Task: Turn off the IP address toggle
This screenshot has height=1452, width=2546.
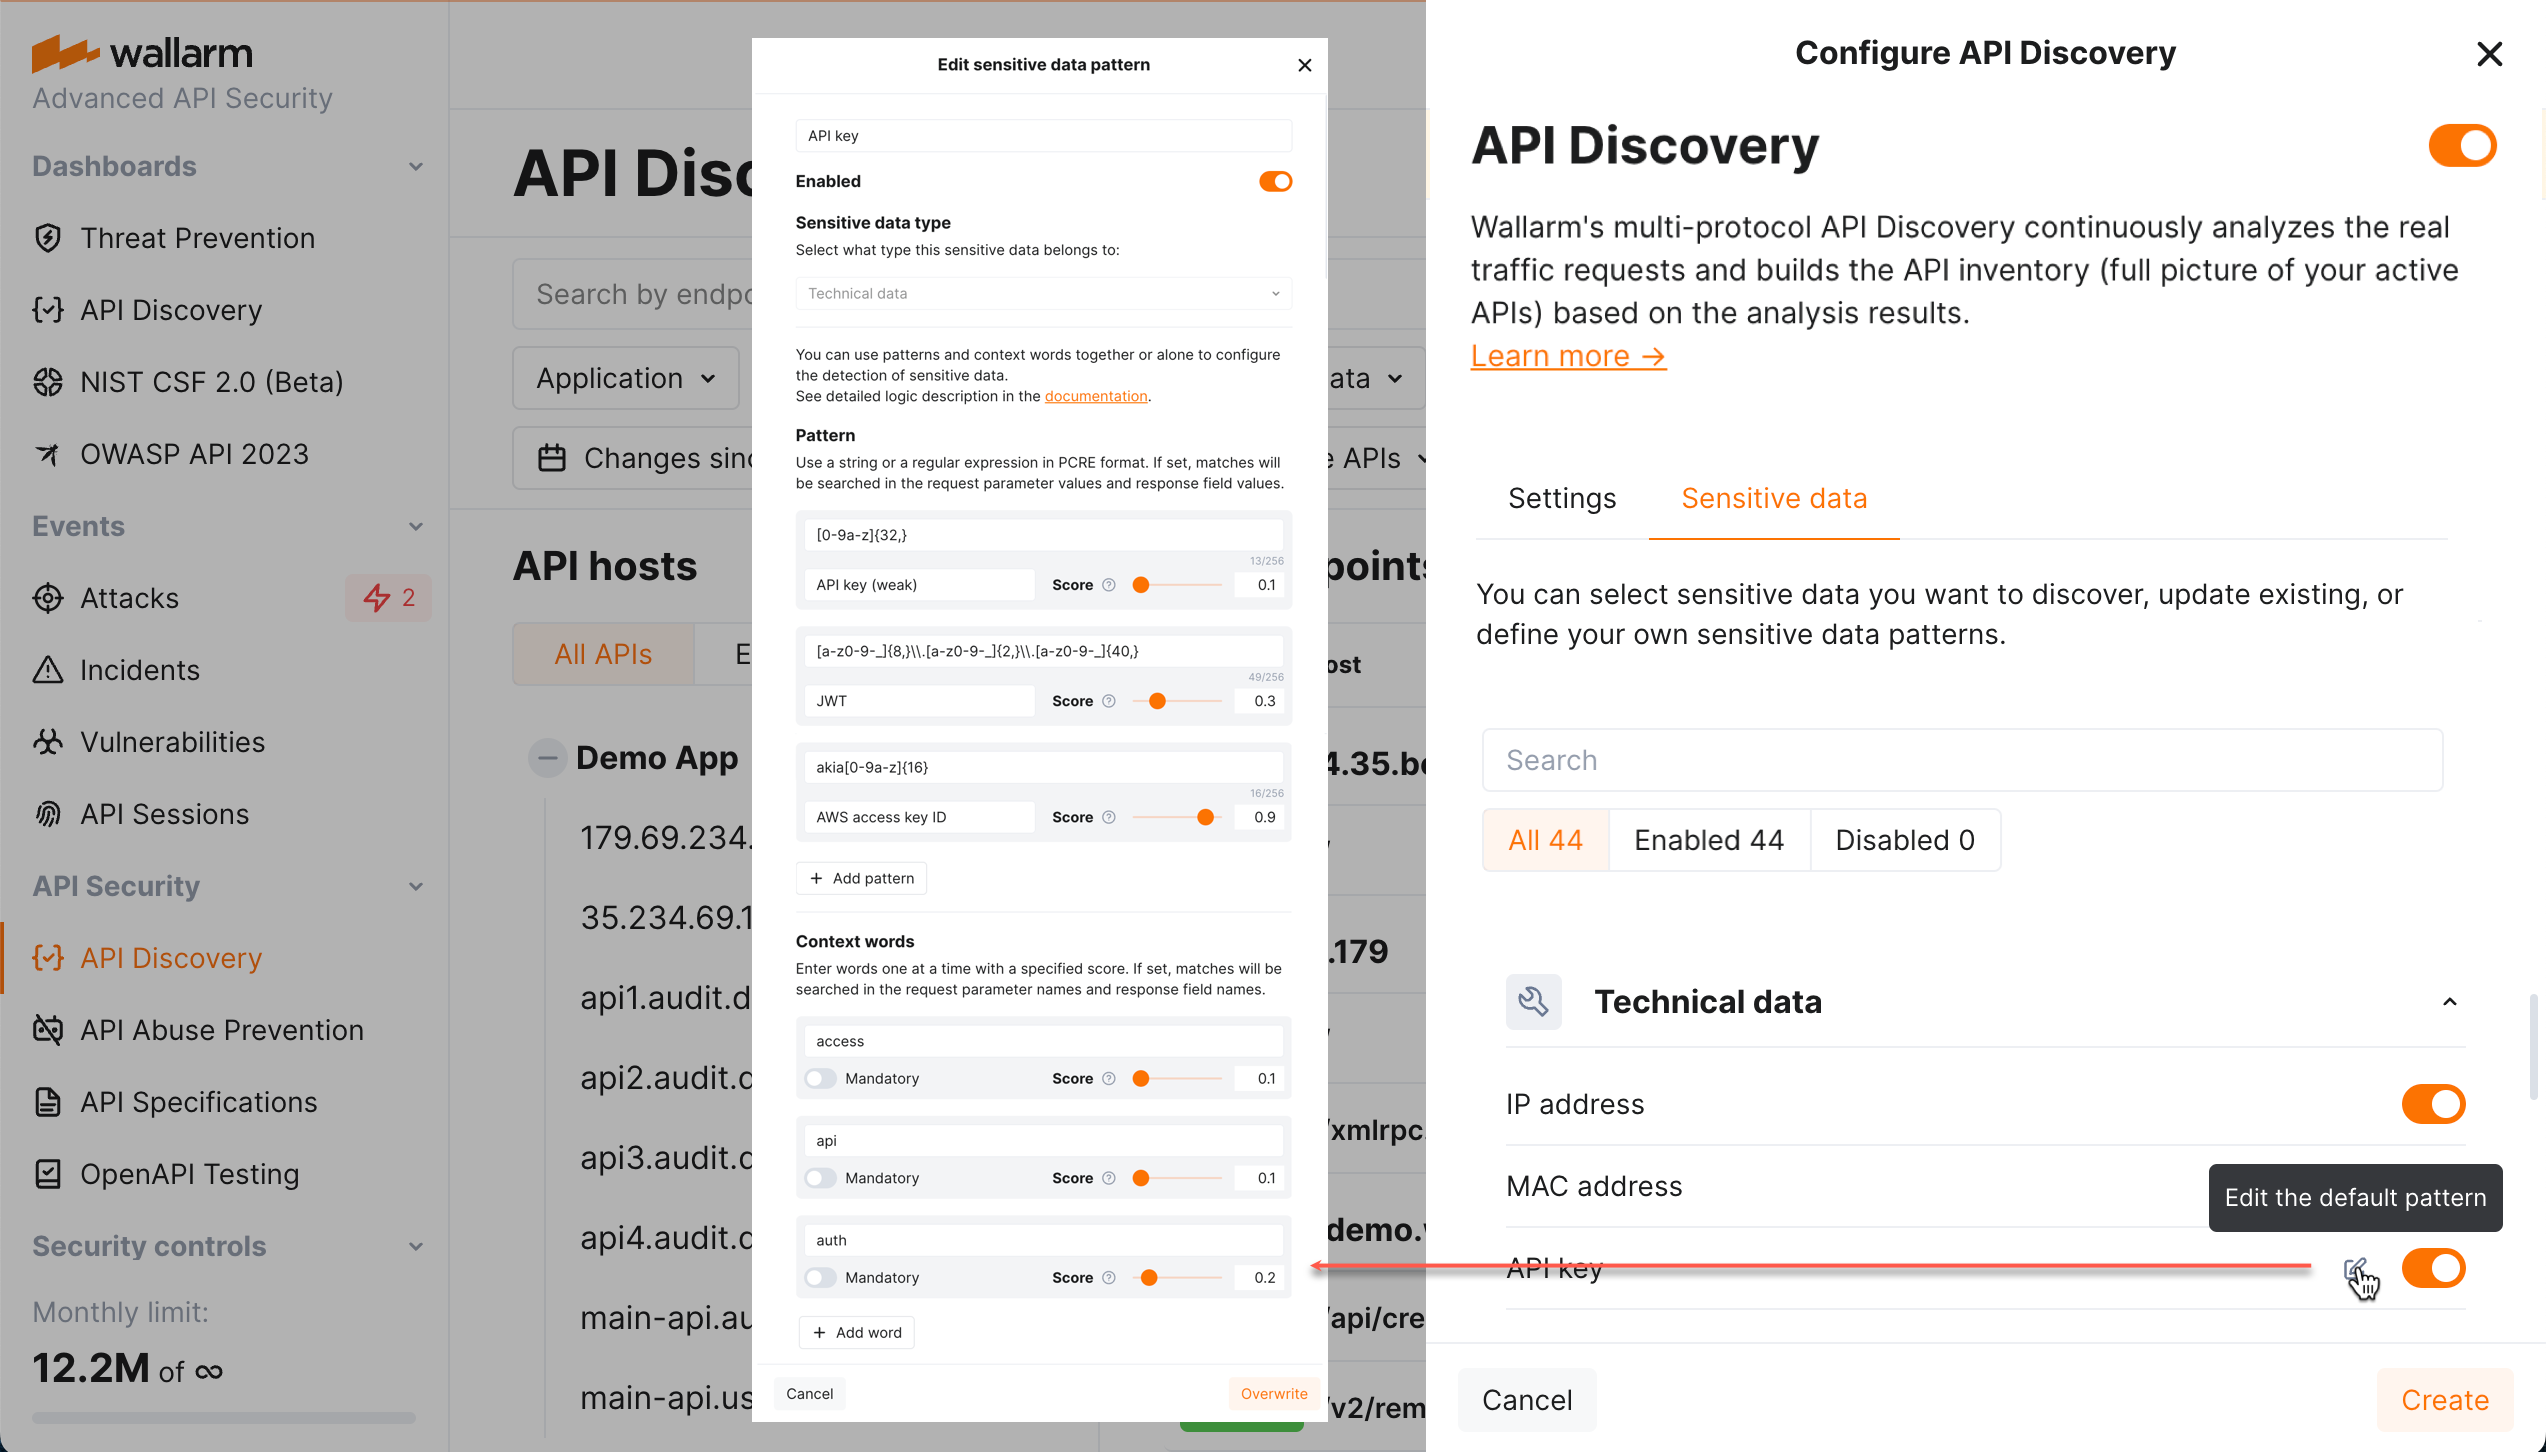Action: 2433,1104
